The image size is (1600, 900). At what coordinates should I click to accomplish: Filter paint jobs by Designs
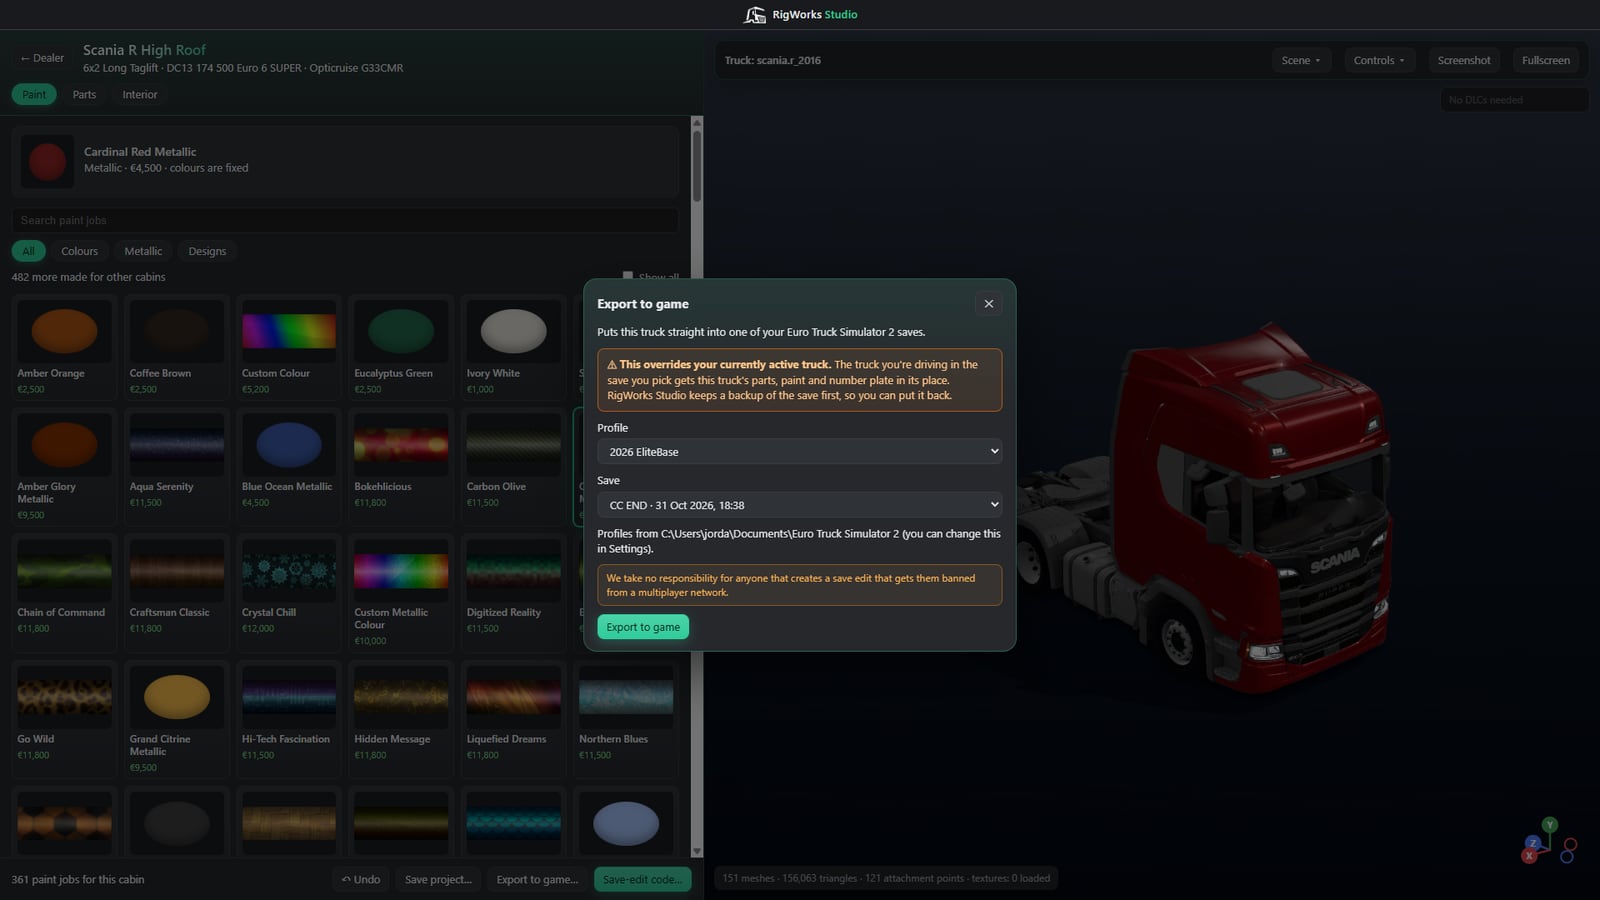point(207,251)
